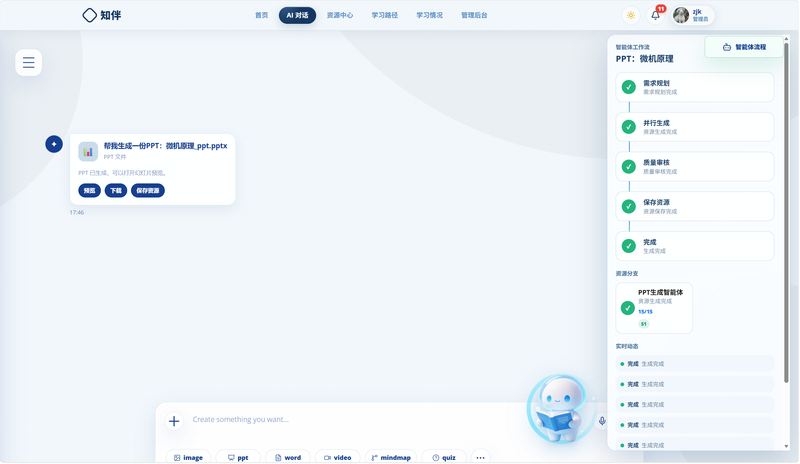The width and height of the screenshot is (800, 464).
Task: Click the 智能体流程 robot button
Action: (744, 47)
